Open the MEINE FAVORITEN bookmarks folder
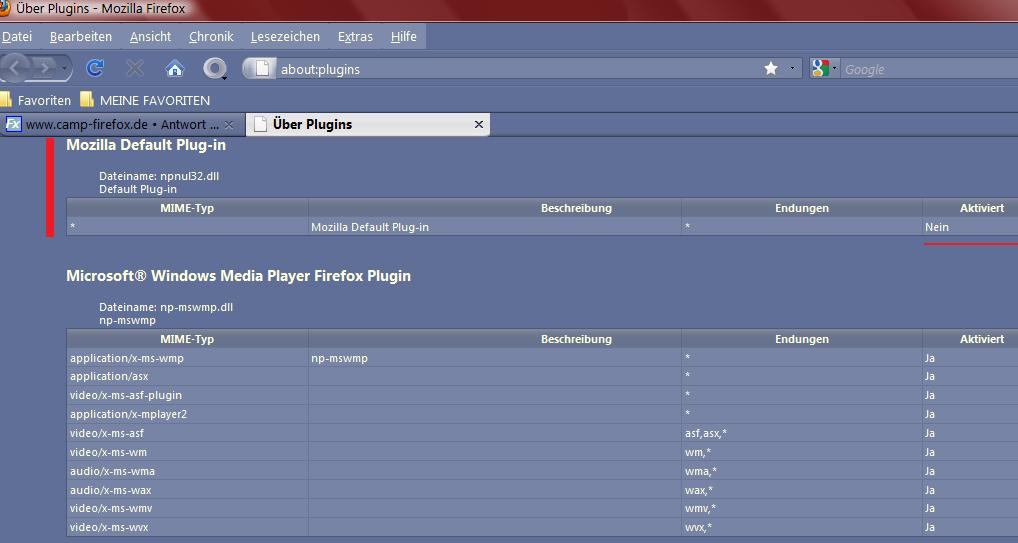1018x543 pixels. [145, 100]
